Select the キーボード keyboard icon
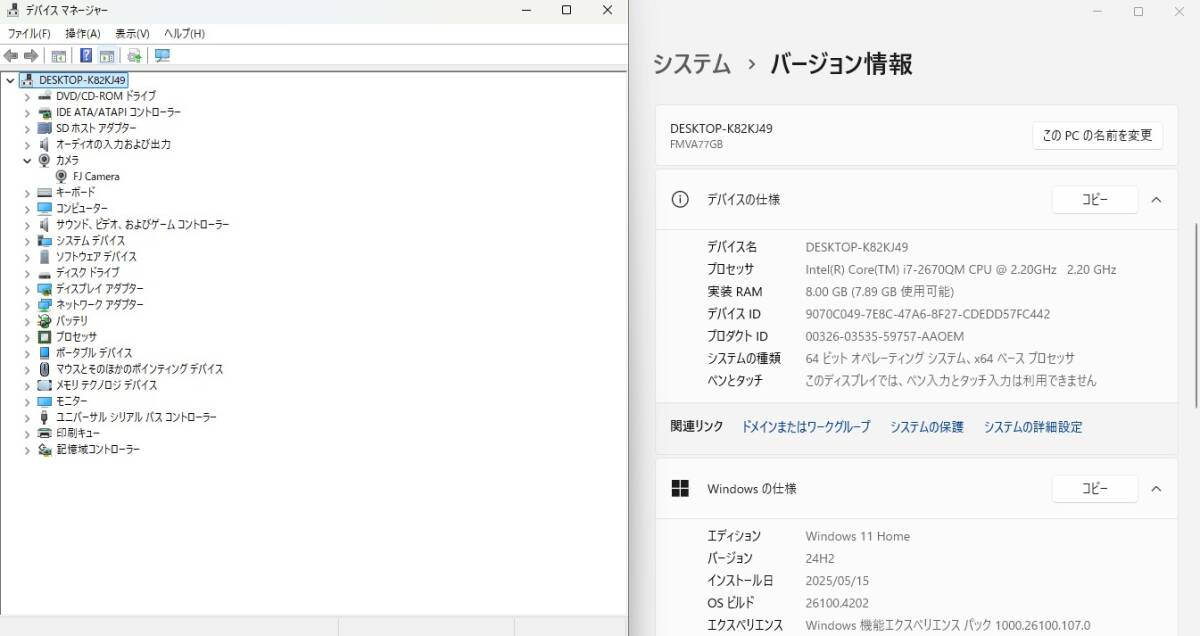 tap(44, 192)
